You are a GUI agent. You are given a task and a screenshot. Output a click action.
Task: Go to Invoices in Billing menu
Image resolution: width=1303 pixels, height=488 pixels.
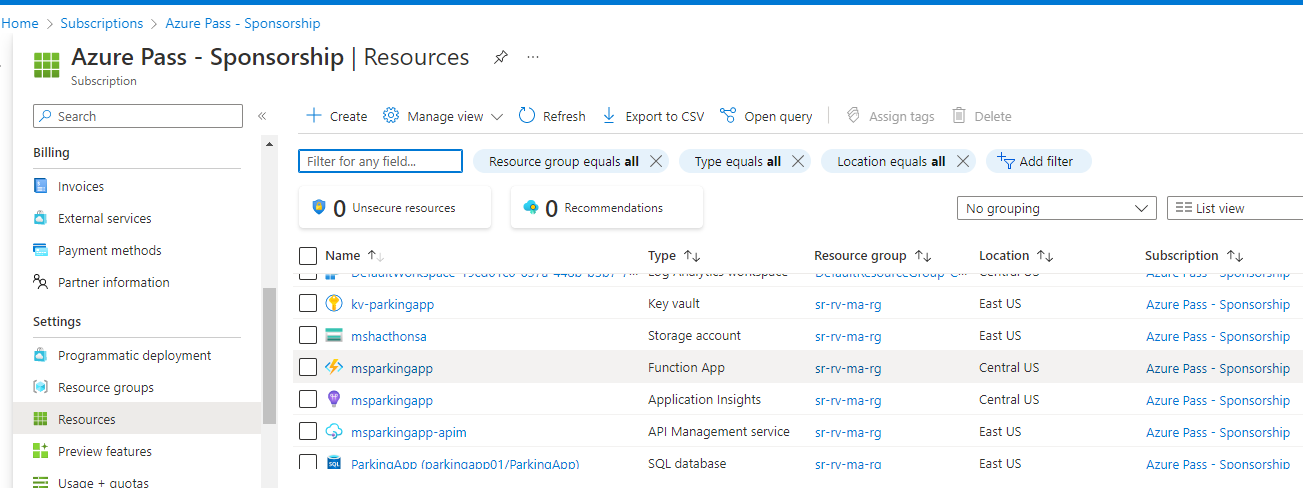[80, 186]
